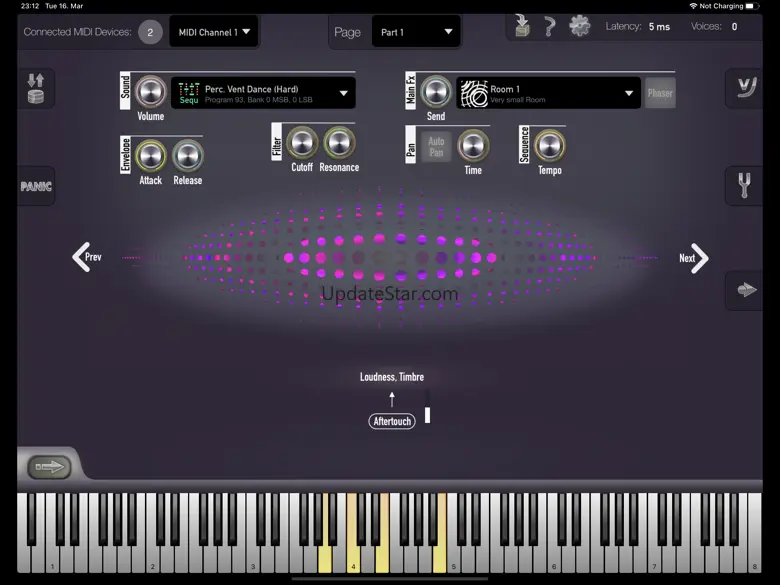Expand the Room 1 effect dropdown
This screenshot has height=585, width=780.
[548, 93]
